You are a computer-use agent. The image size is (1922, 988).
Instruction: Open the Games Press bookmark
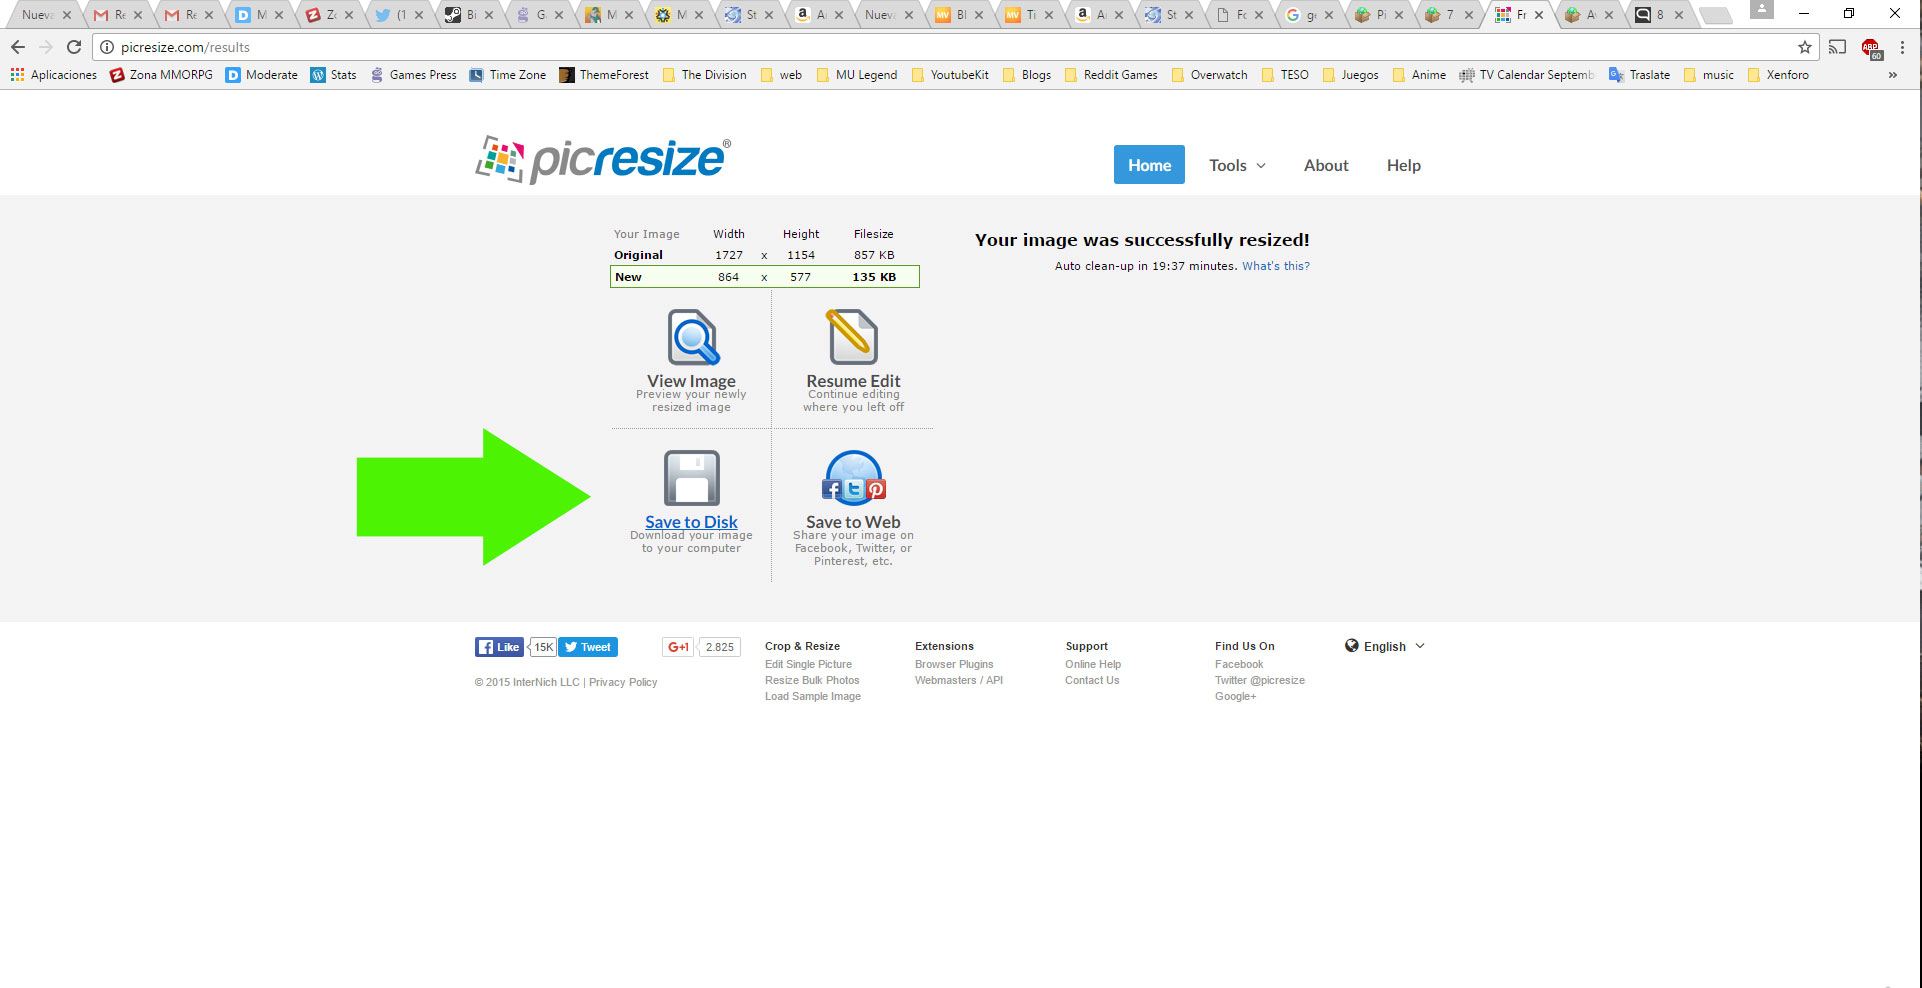tap(413, 75)
